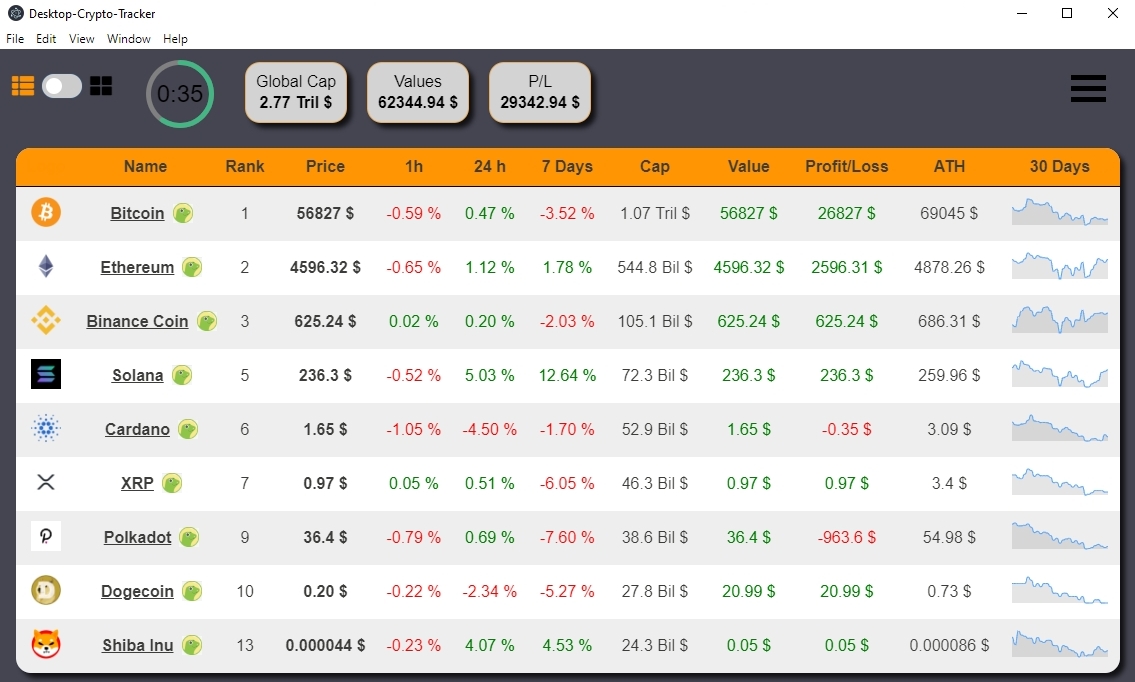The height and width of the screenshot is (682, 1135).
Task: Open the Edit menu
Action: tap(46, 39)
